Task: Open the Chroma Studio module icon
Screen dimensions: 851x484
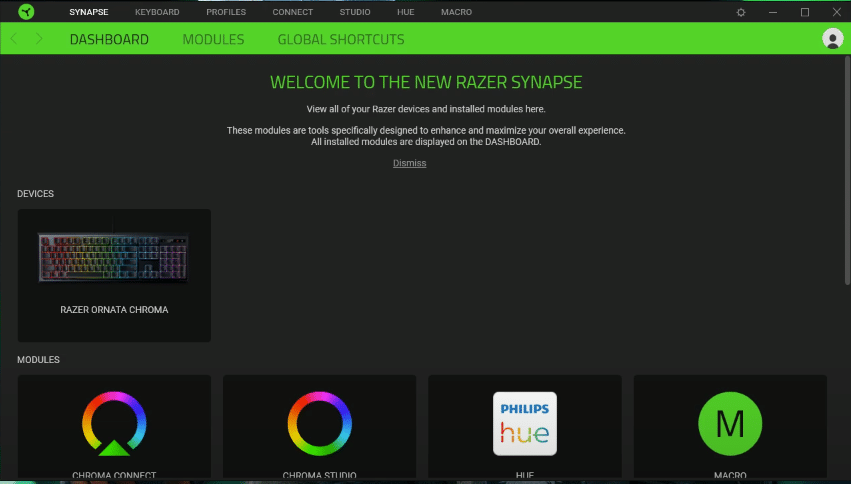Action: 320,424
